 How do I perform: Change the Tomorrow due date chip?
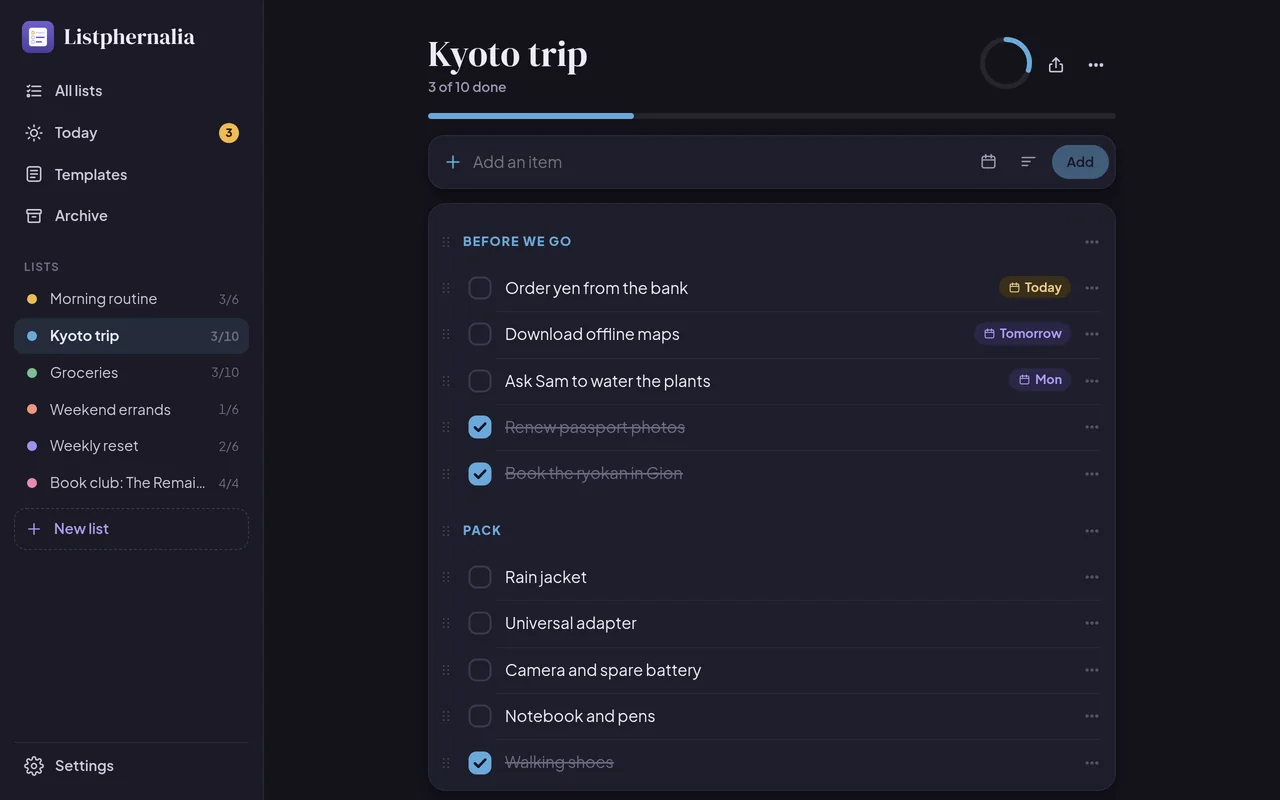point(1022,334)
